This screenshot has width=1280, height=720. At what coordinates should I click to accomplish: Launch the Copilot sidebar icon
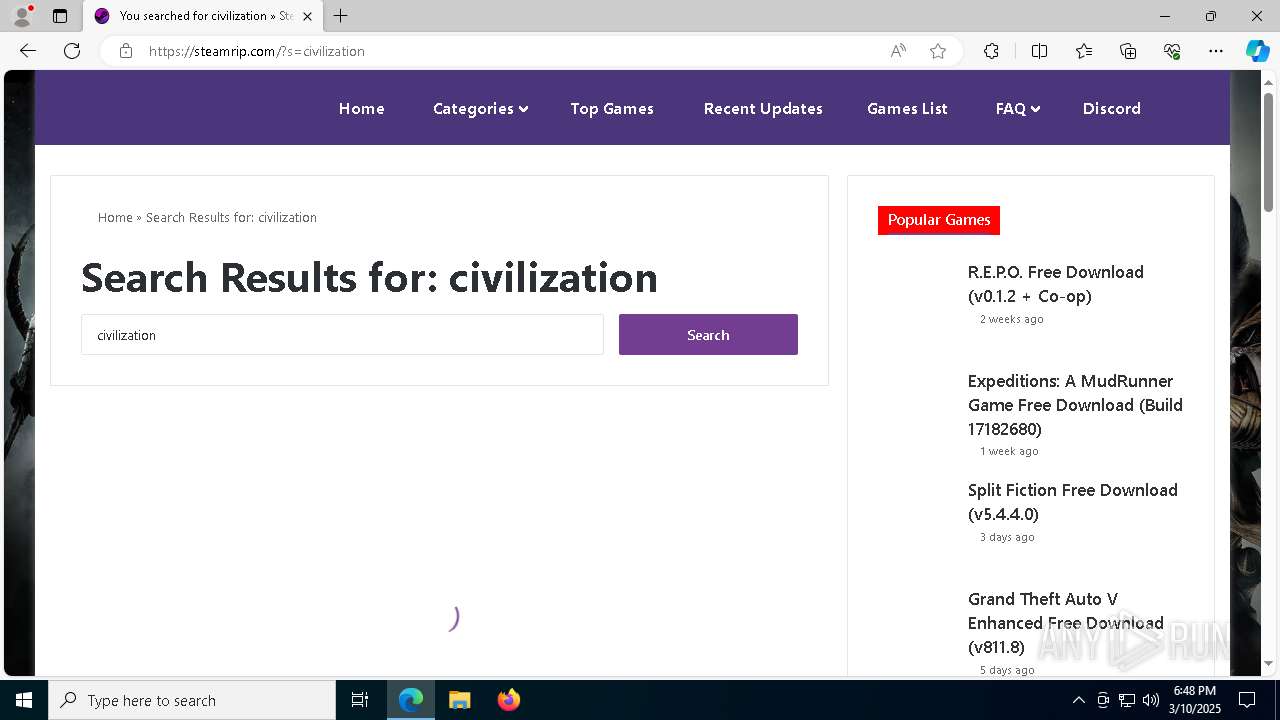(1257, 51)
